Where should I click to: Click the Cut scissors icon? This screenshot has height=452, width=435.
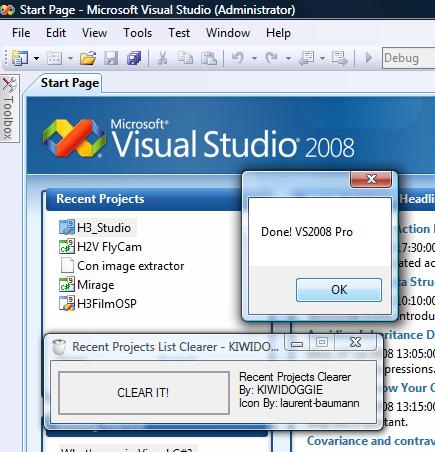[162, 58]
